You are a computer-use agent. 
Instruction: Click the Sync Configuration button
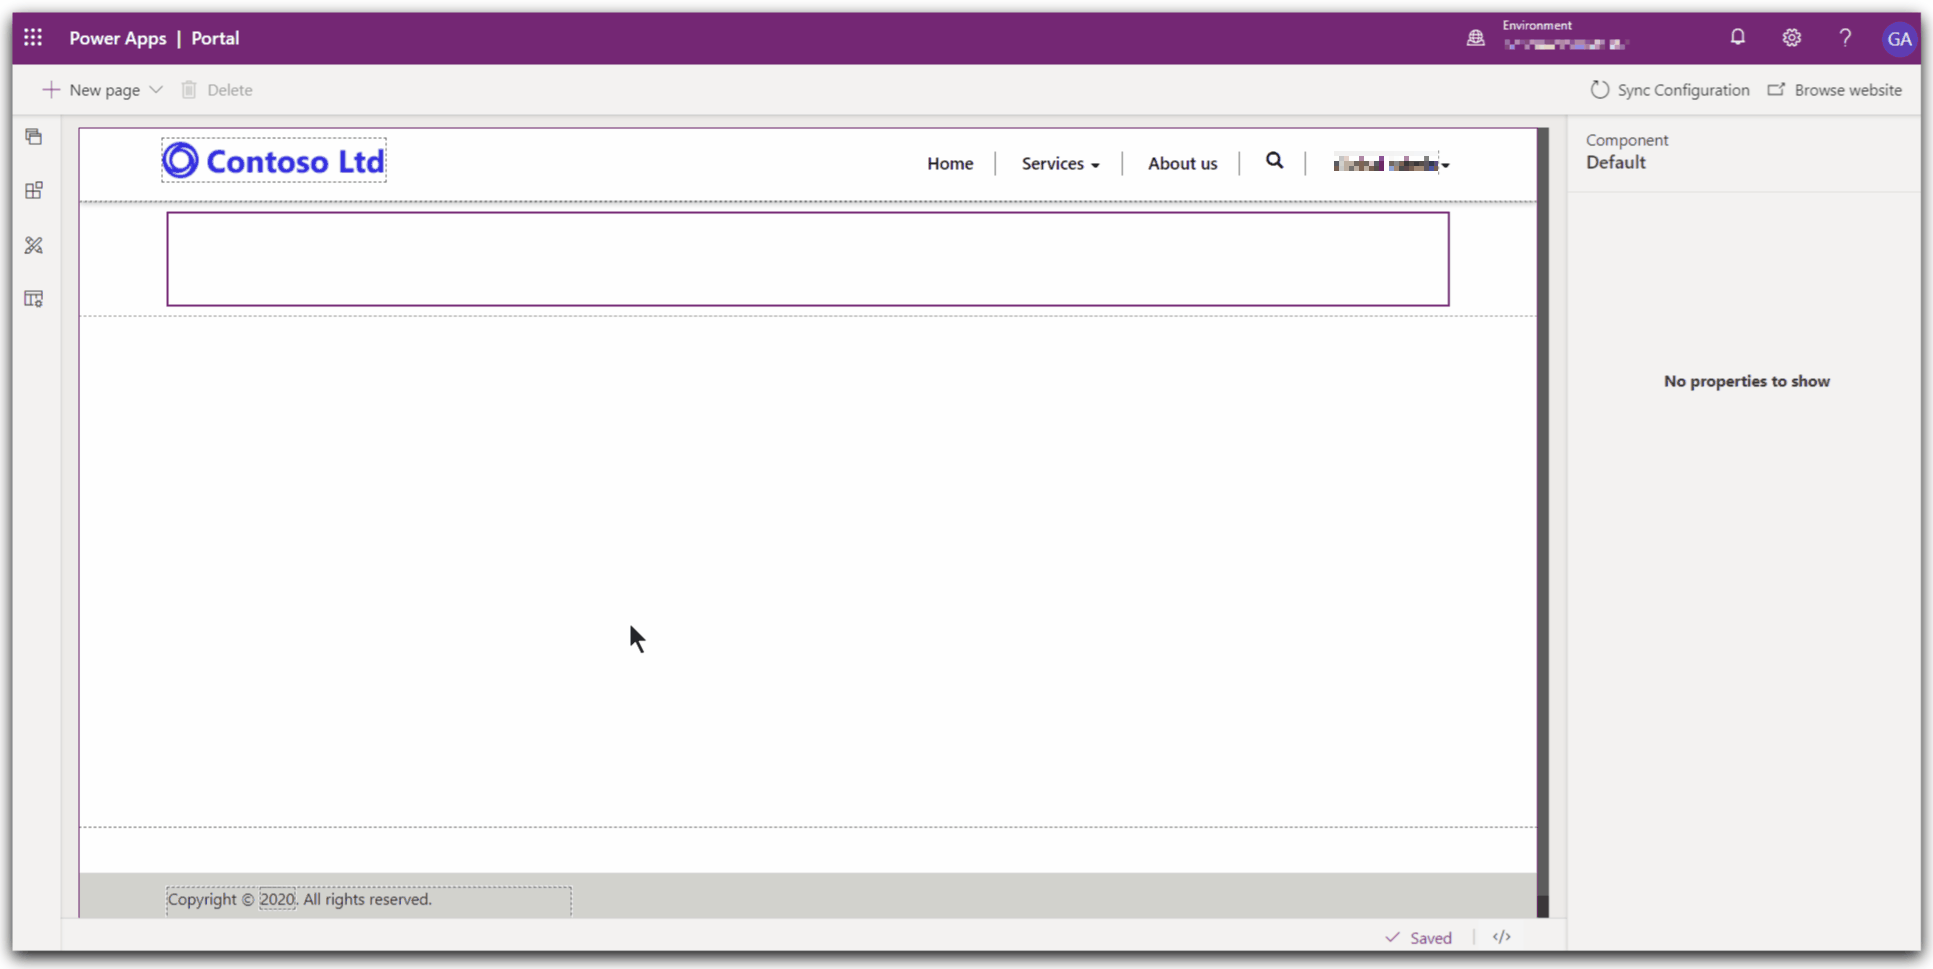[x=1669, y=90]
